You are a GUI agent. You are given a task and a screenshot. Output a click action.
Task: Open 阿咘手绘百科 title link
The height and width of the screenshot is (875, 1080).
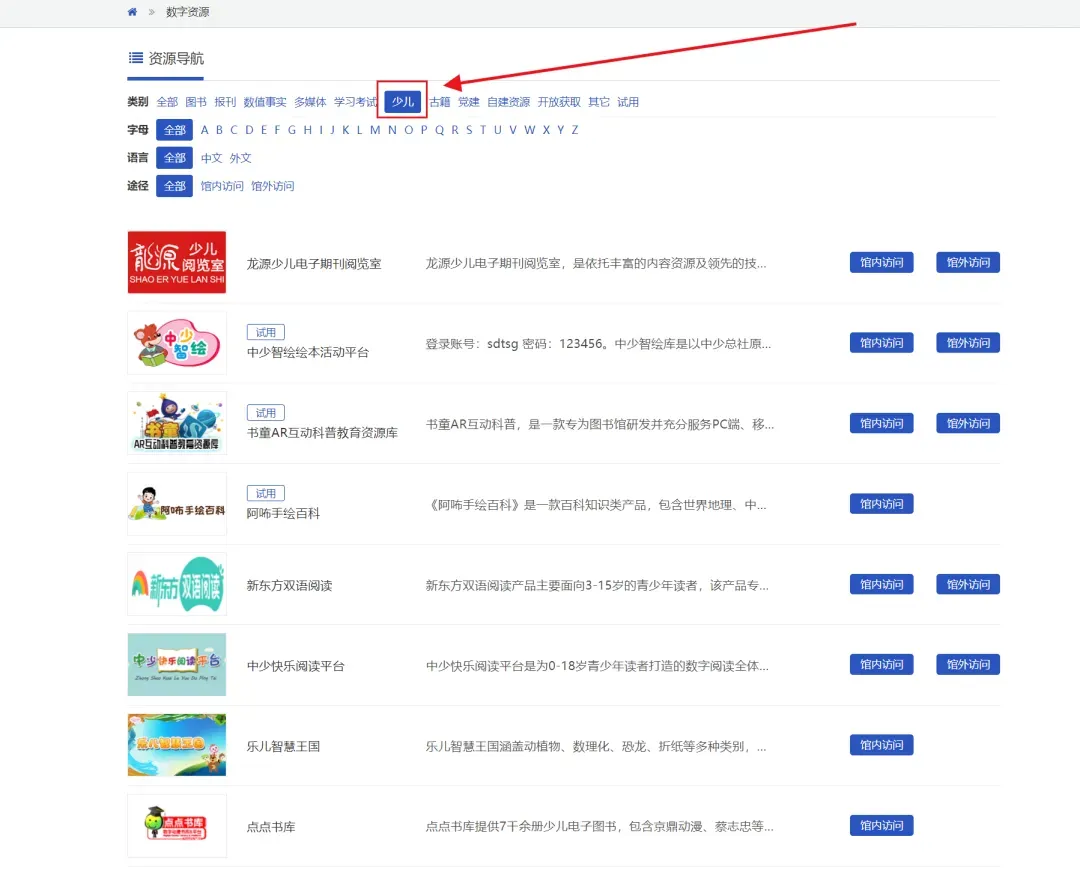click(x=283, y=513)
